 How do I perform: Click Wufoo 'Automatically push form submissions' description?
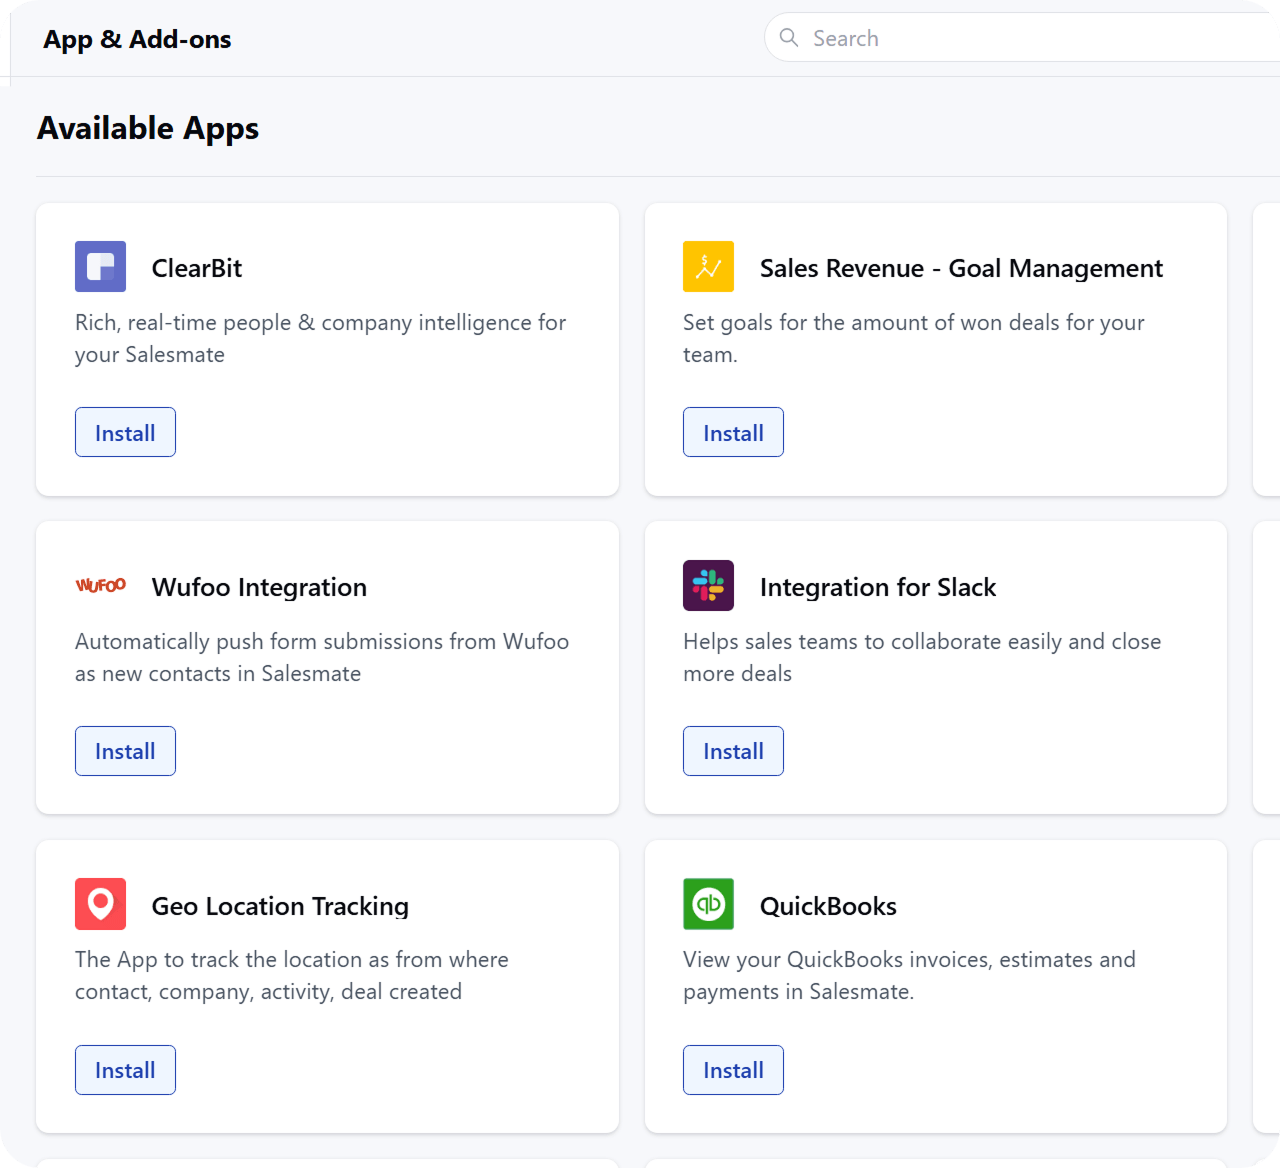pos(322,657)
